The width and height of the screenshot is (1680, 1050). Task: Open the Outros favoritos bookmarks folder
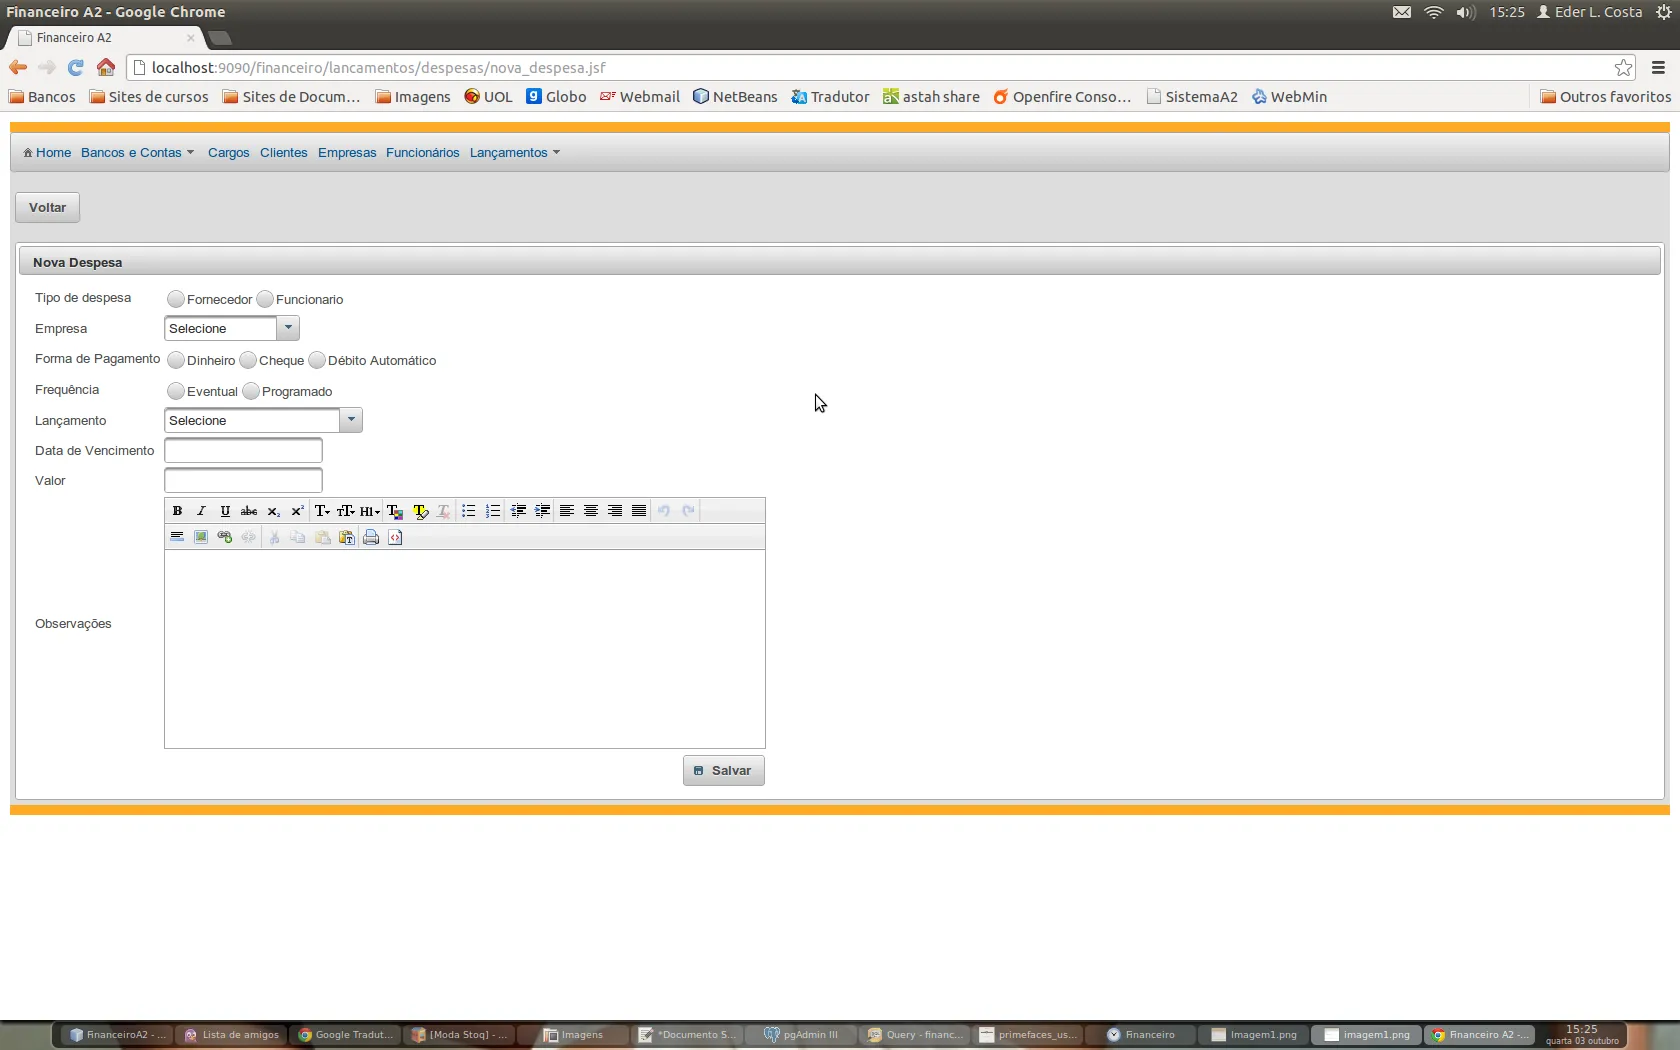(x=1605, y=97)
